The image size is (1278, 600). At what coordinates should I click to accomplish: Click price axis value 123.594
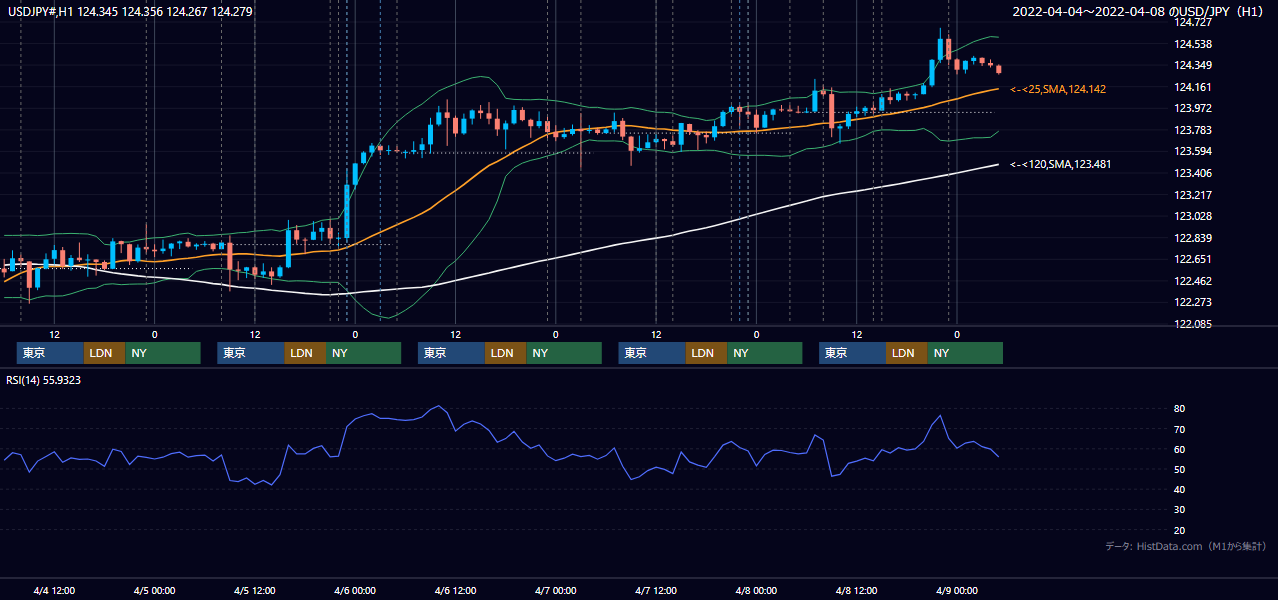[1192, 151]
